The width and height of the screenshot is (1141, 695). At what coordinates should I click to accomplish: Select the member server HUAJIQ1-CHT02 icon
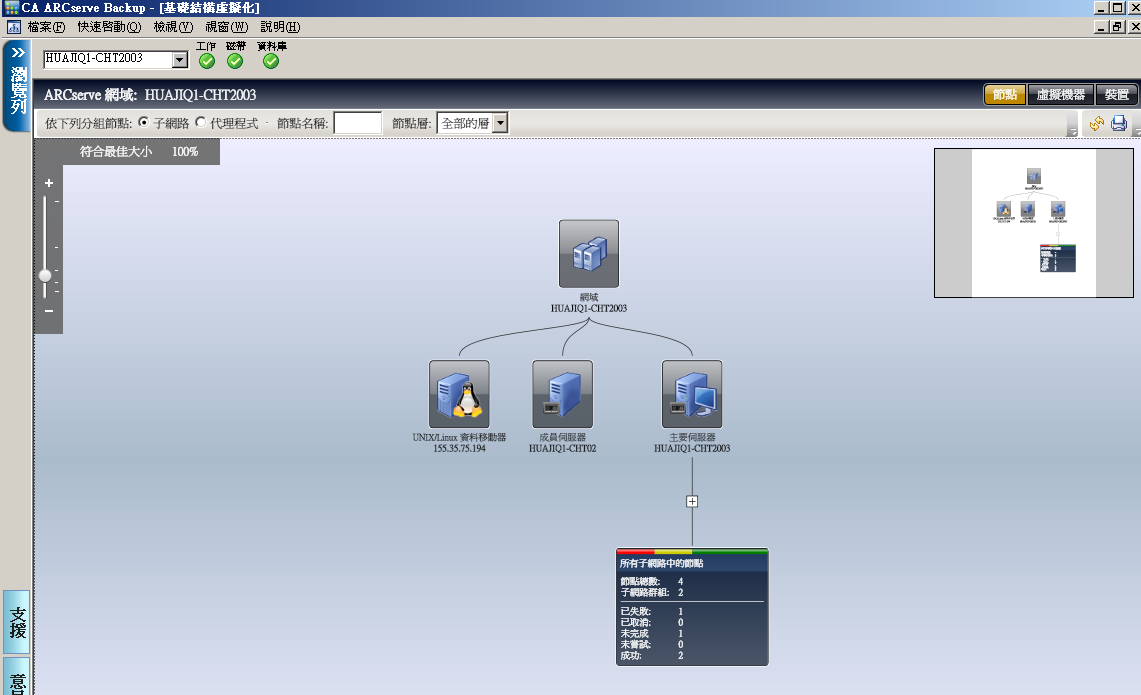562,394
